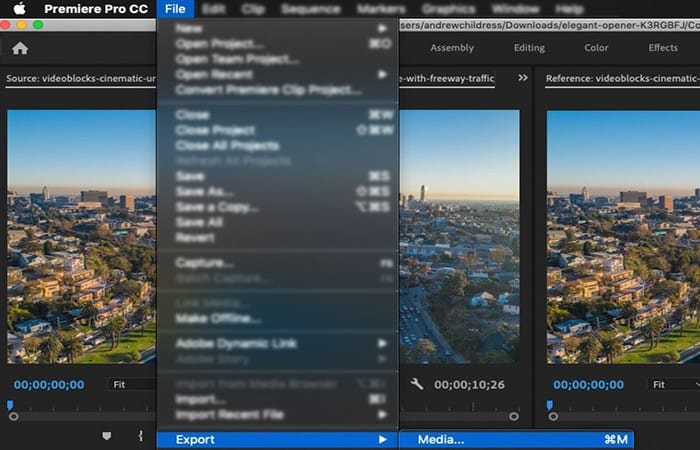Choose Close Project menu item

coord(278,130)
